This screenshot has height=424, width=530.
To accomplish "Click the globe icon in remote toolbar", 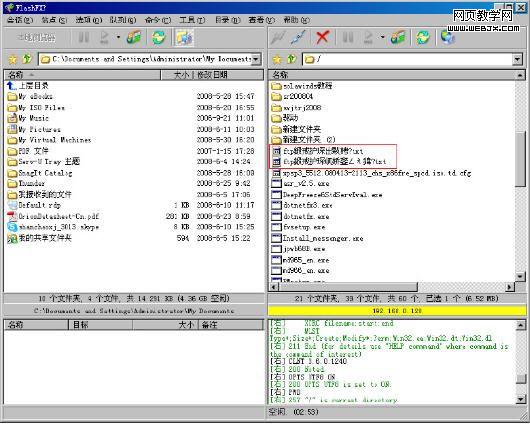I will [x=448, y=37].
